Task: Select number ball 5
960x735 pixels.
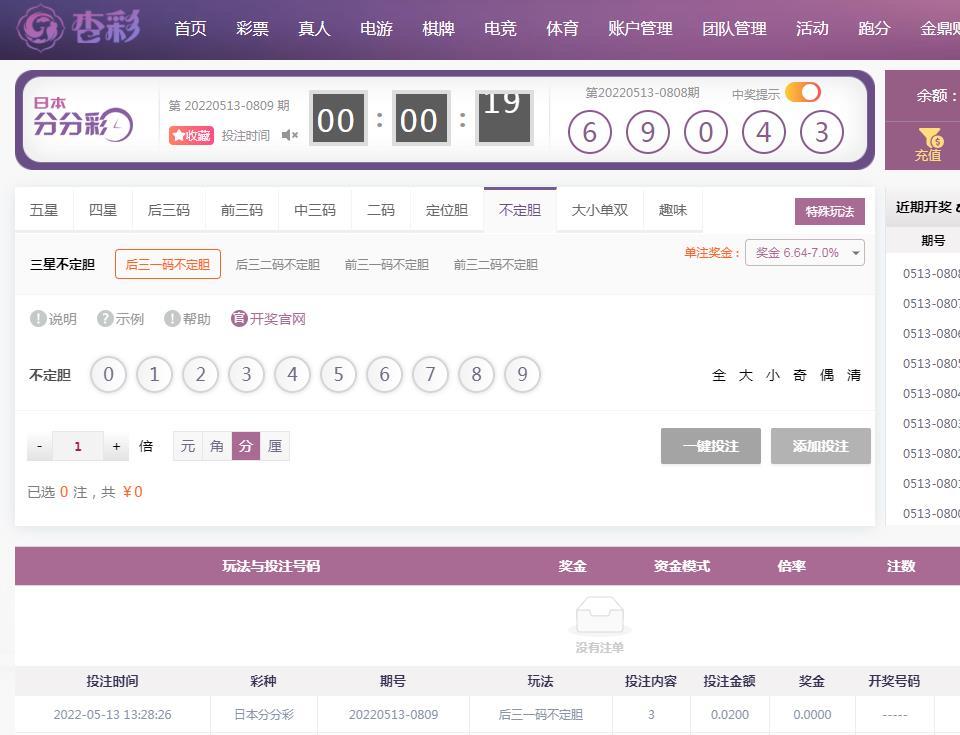Action: click(x=339, y=374)
